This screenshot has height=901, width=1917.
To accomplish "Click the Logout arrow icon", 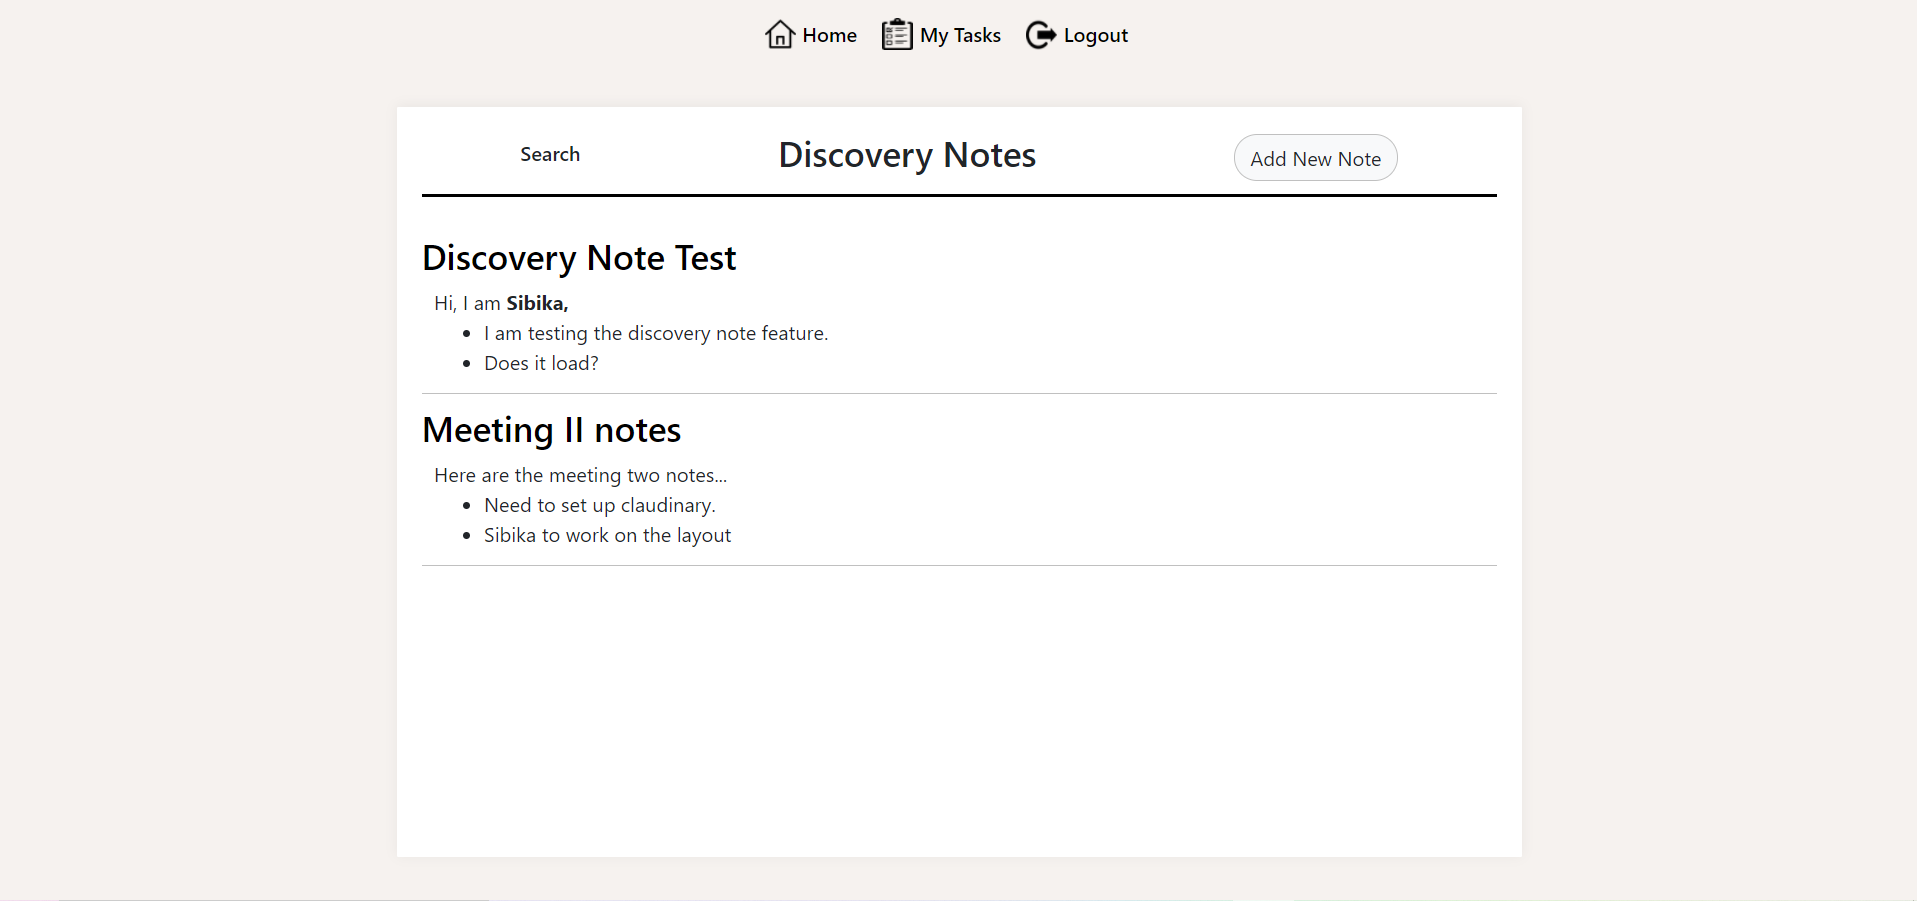I will tap(1041, 35).
